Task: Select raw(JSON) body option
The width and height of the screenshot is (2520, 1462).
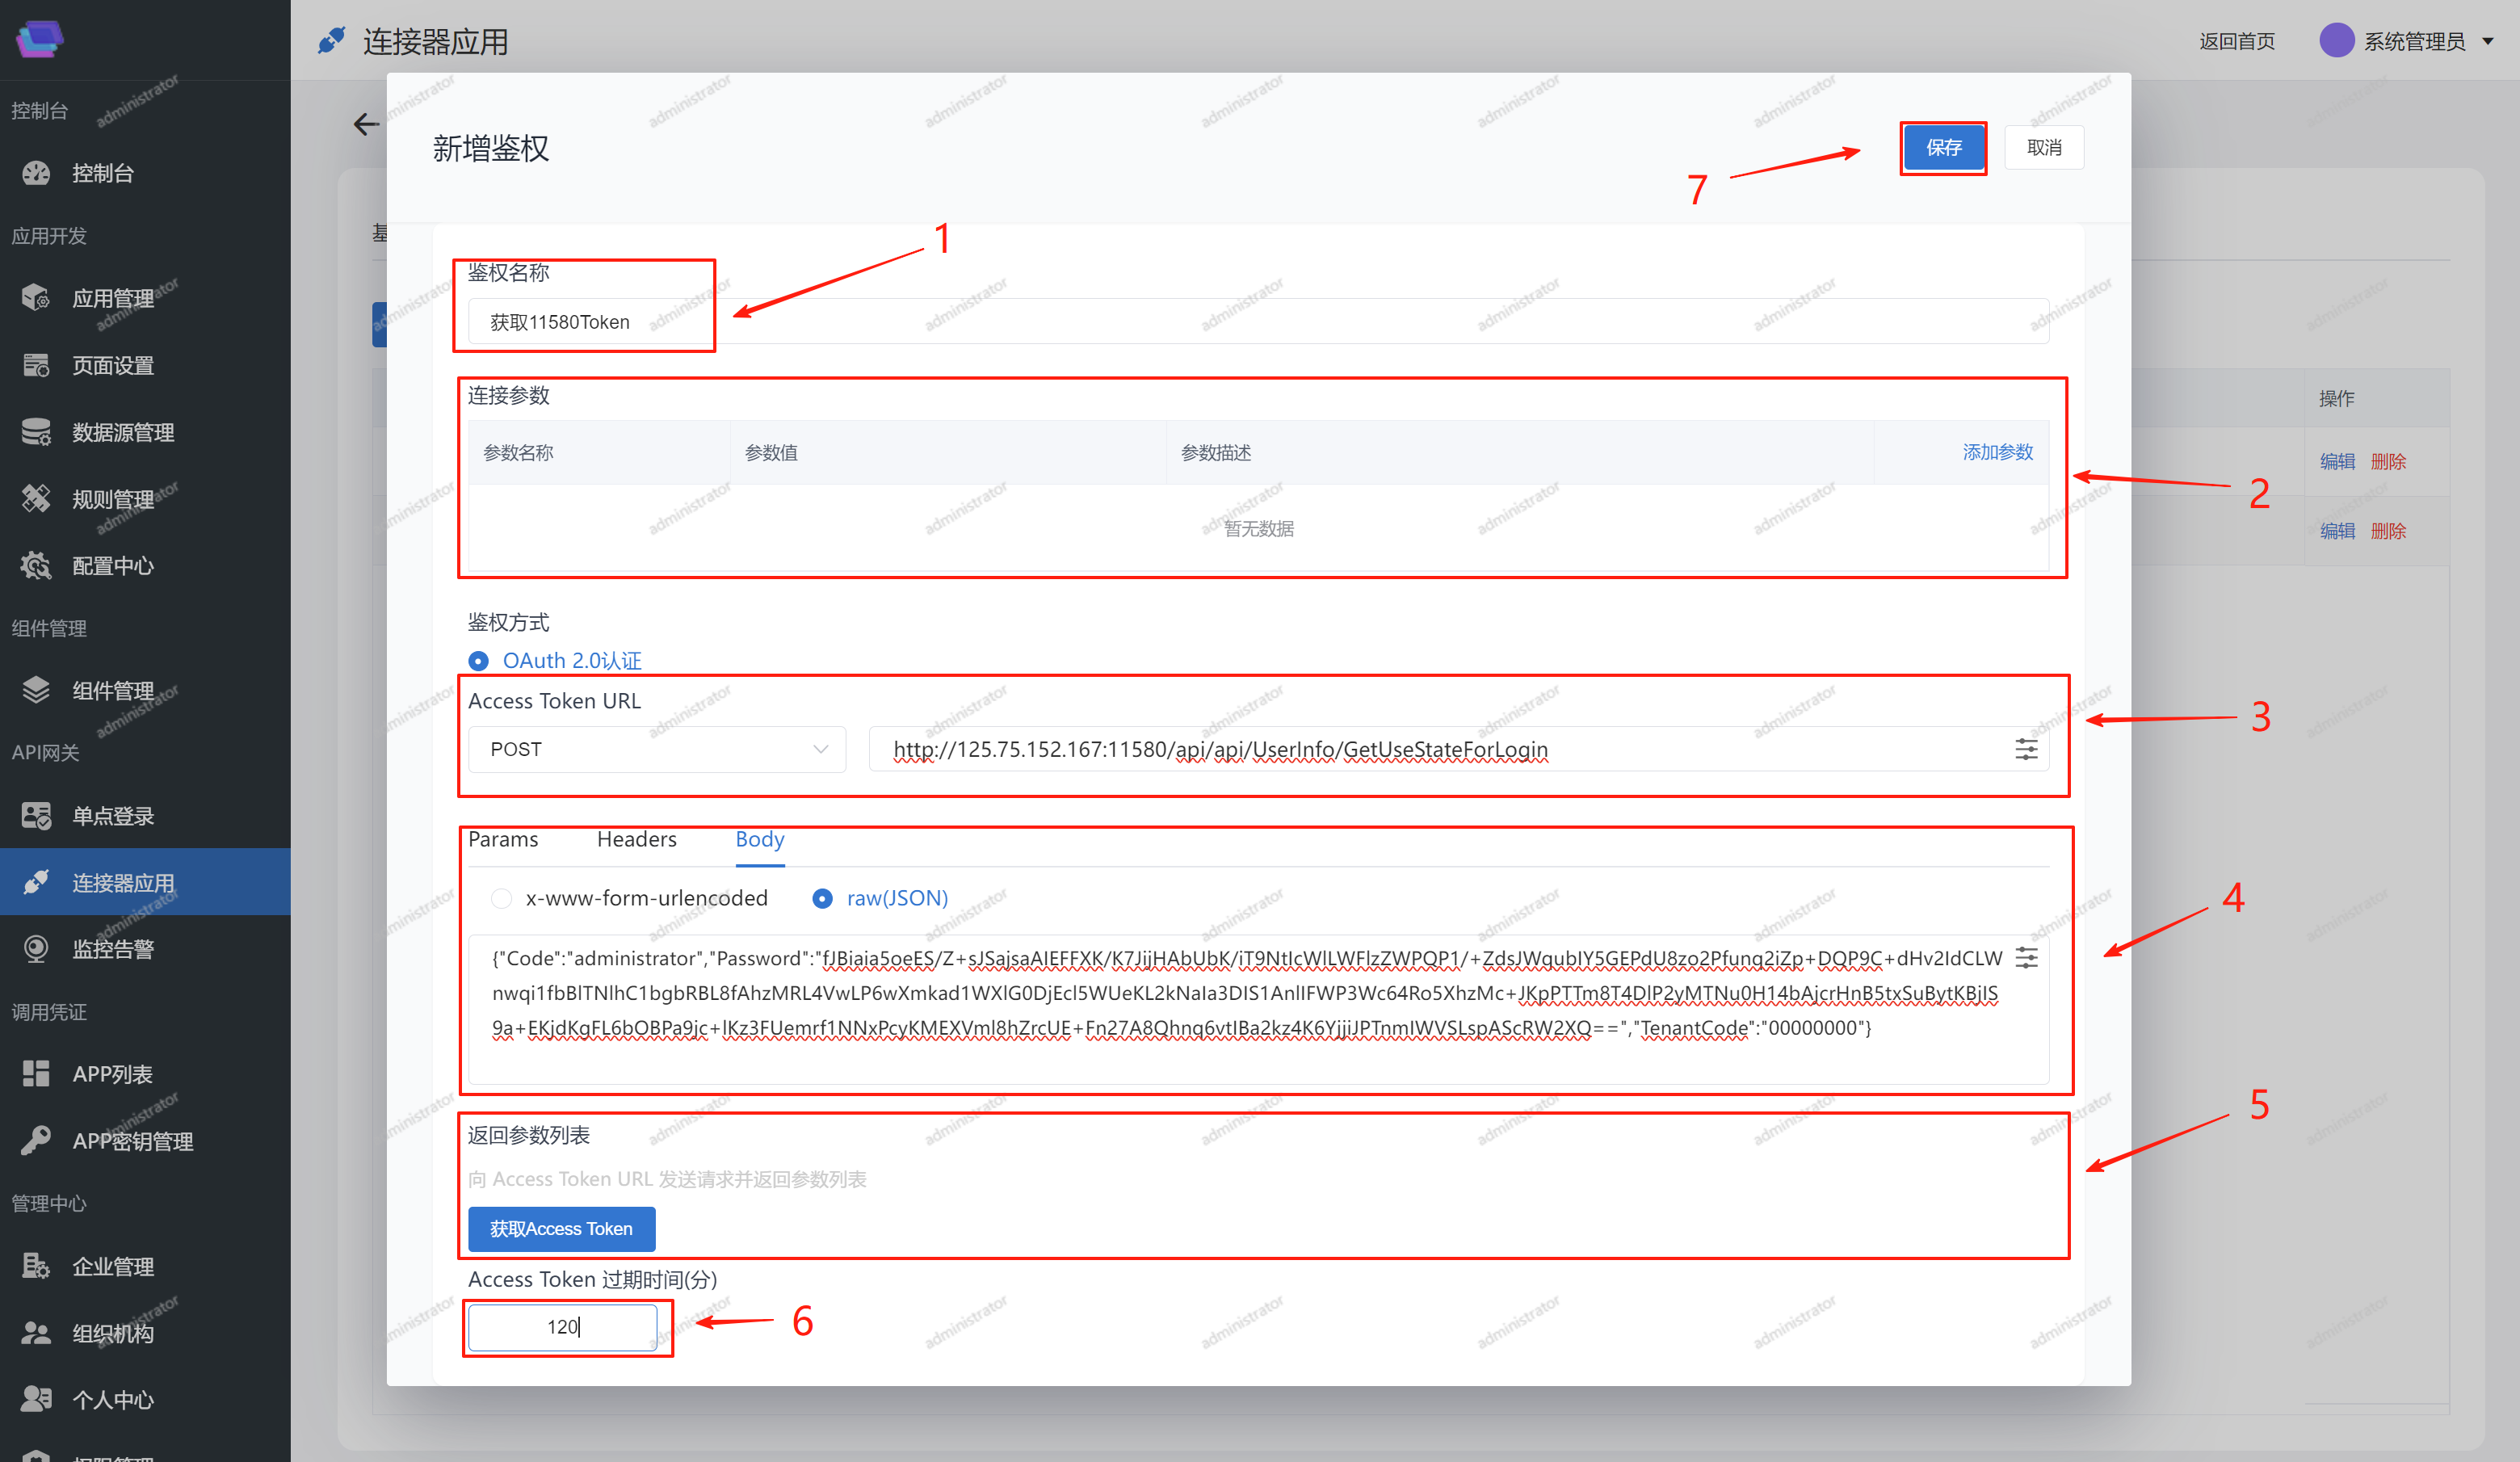Action: tap(822, 898)
